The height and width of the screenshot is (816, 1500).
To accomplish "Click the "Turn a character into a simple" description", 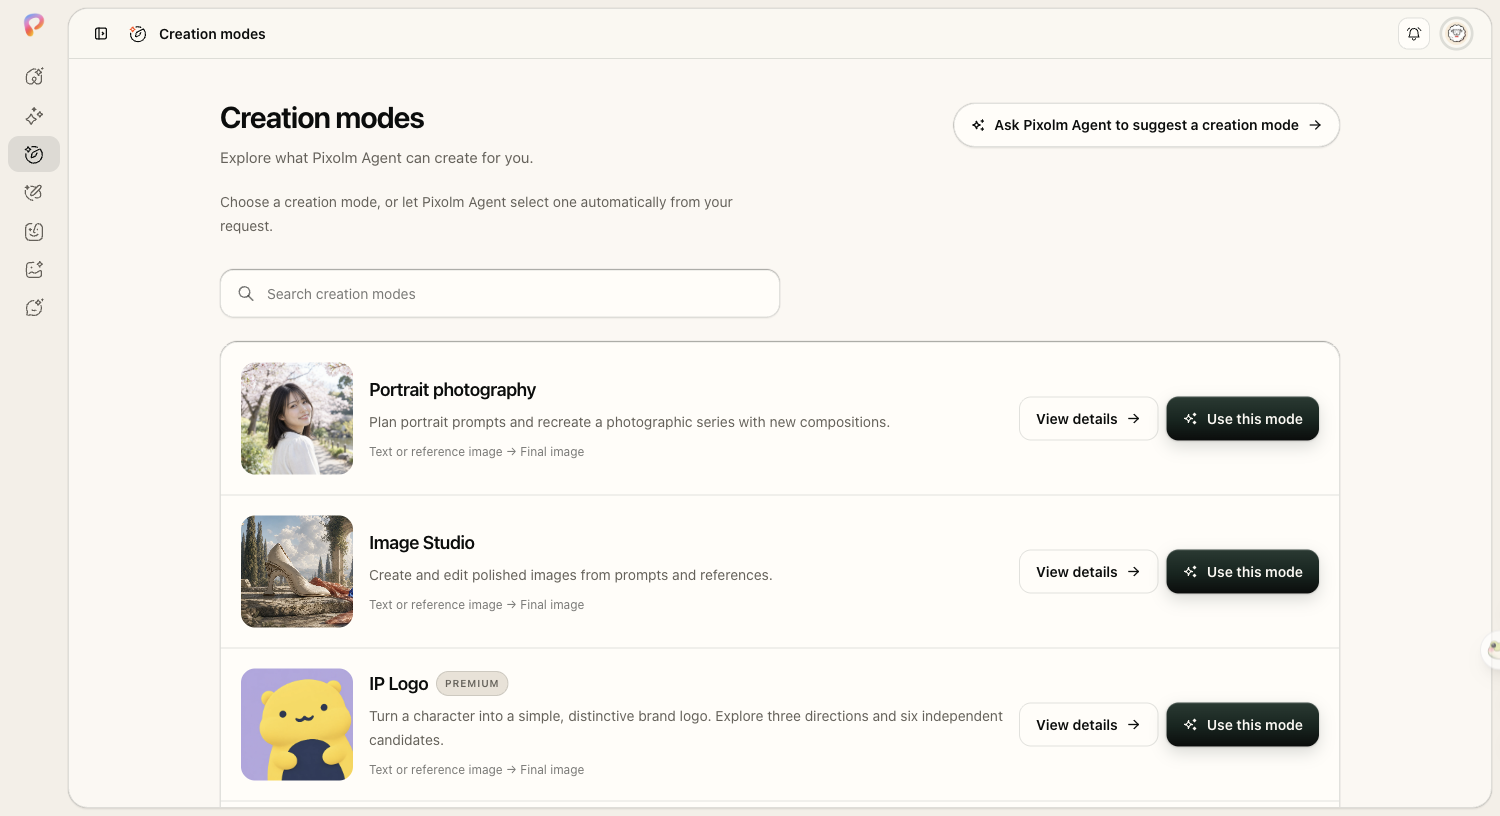I will pyautogui.click(x=686, y=728).
